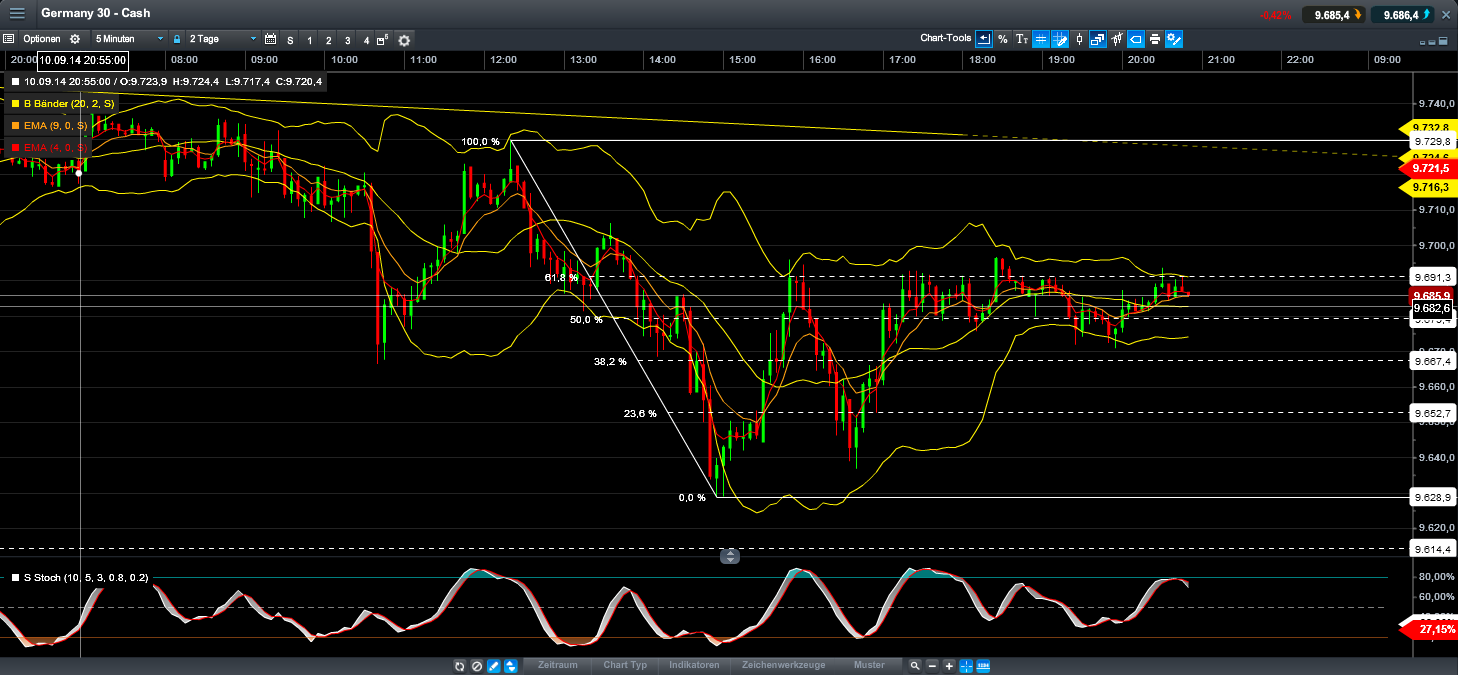Select the text annotation tool
The width and height of the screenshot is (1458, 675).
coord(1021,39)
